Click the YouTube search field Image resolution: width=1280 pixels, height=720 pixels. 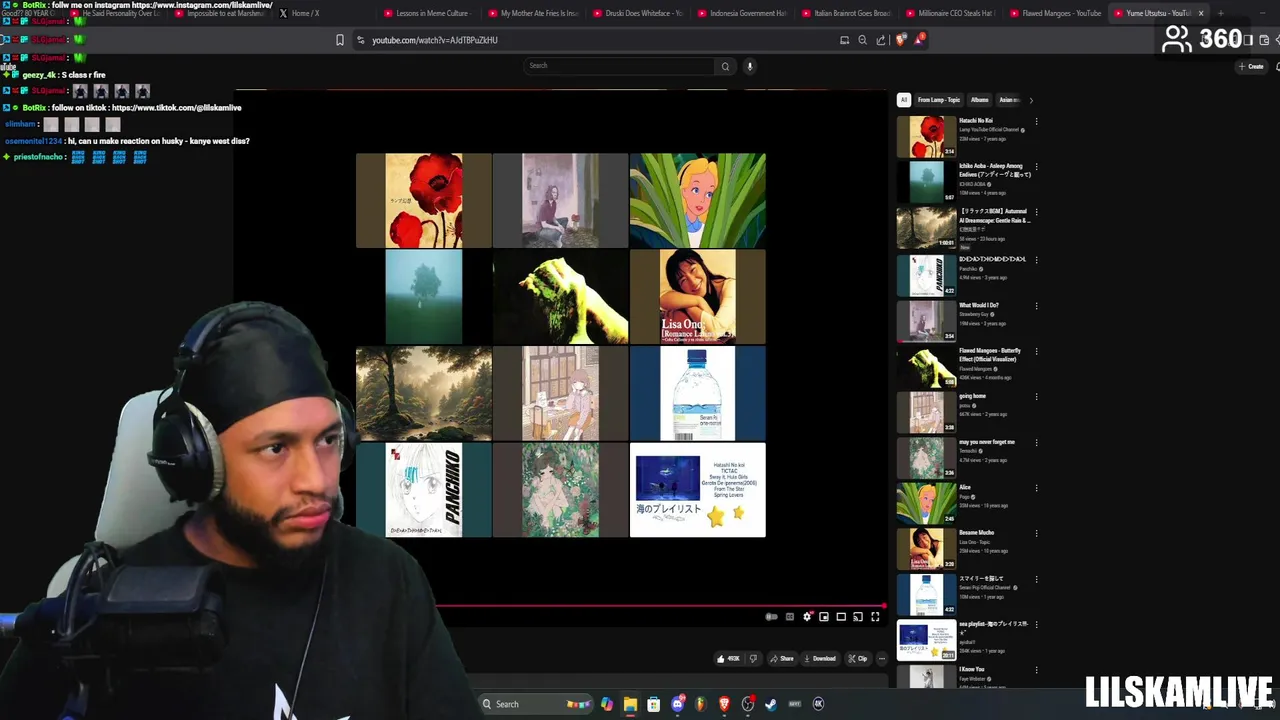pos(618,66)
